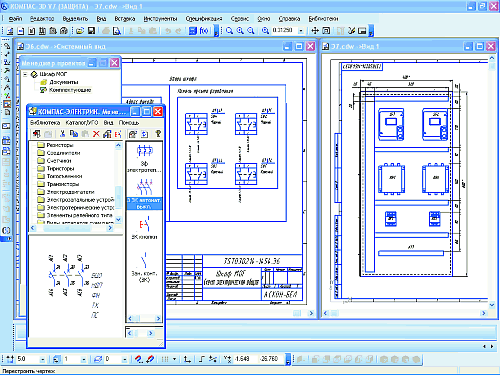The image size is (500, 375).
Task: Select the Резисторы folder
Action: pyautogui.click(x=60, y=145)
